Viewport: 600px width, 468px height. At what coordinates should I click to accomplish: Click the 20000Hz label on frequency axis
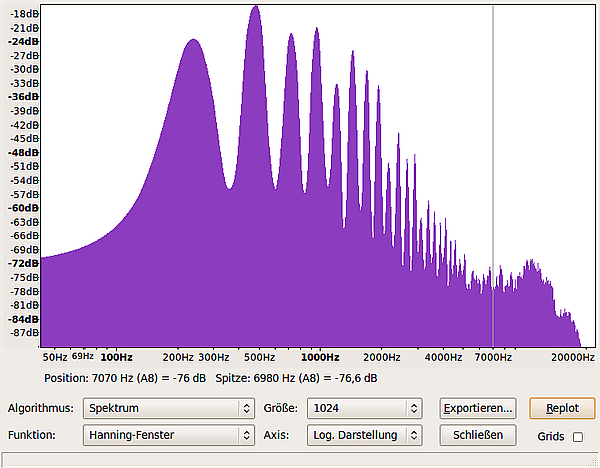point(572,357)
